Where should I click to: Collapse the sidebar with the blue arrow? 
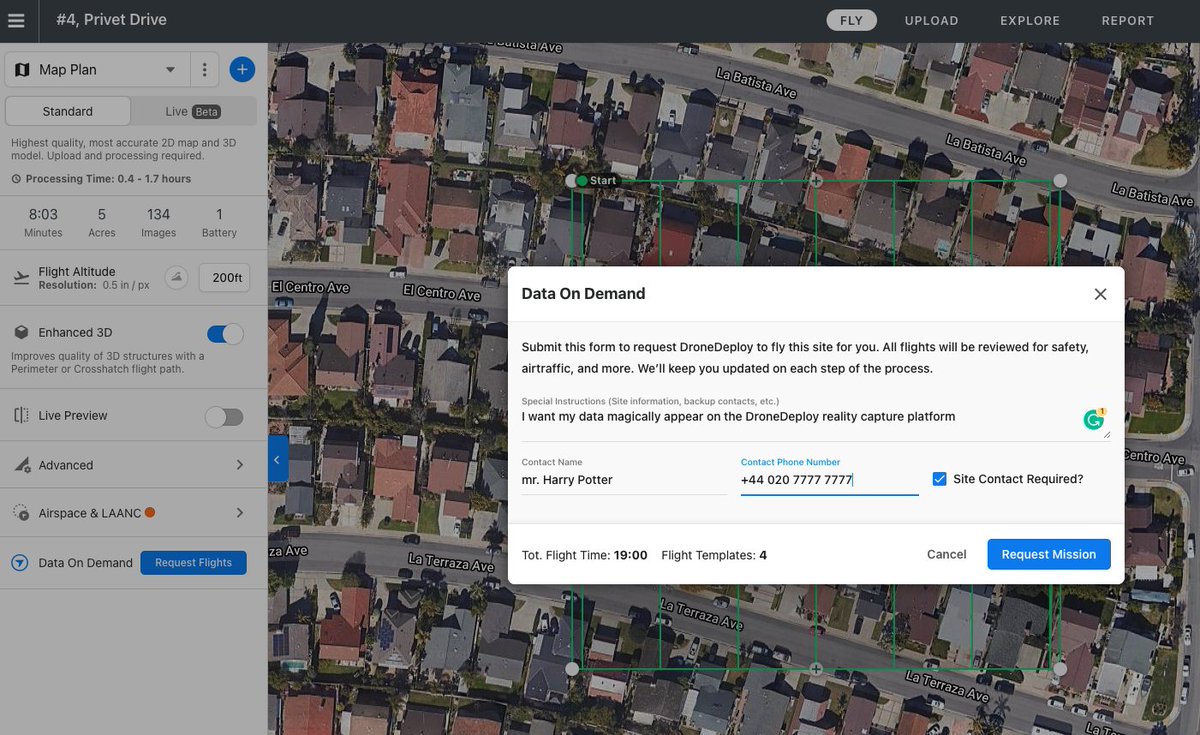(278, 459)
